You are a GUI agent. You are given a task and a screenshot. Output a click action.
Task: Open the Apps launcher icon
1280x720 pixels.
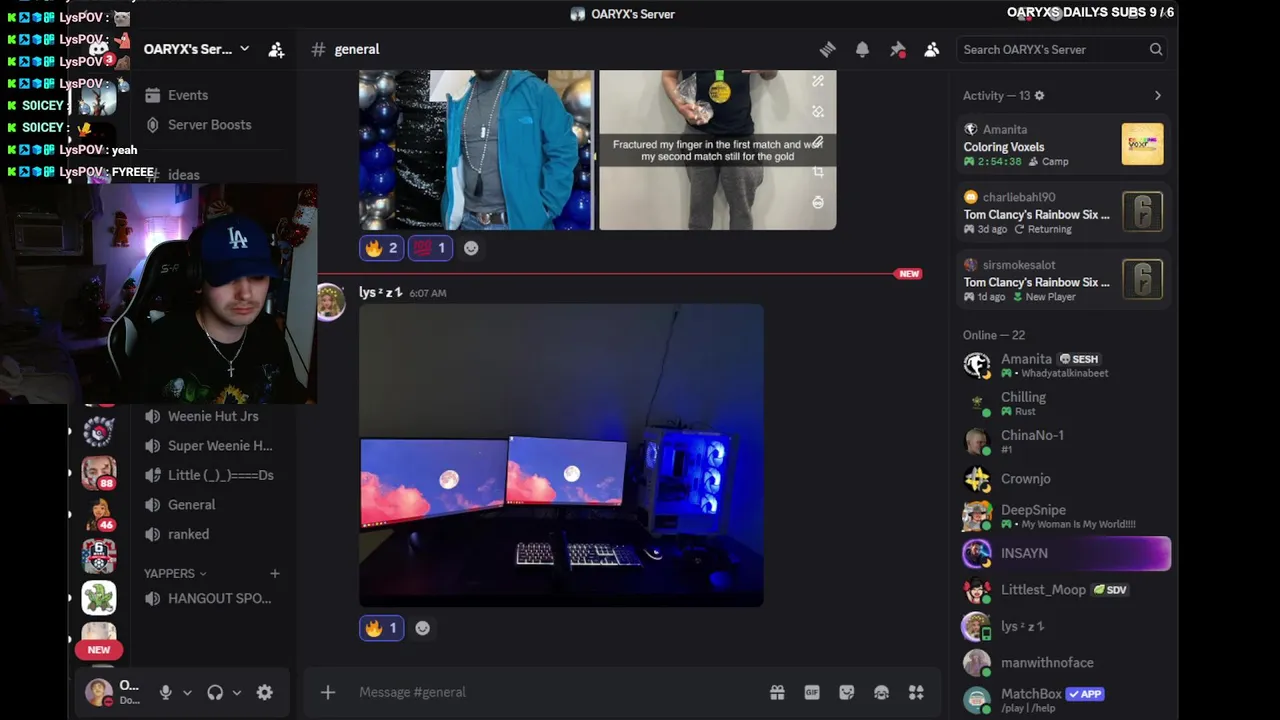tap(916, 692)
